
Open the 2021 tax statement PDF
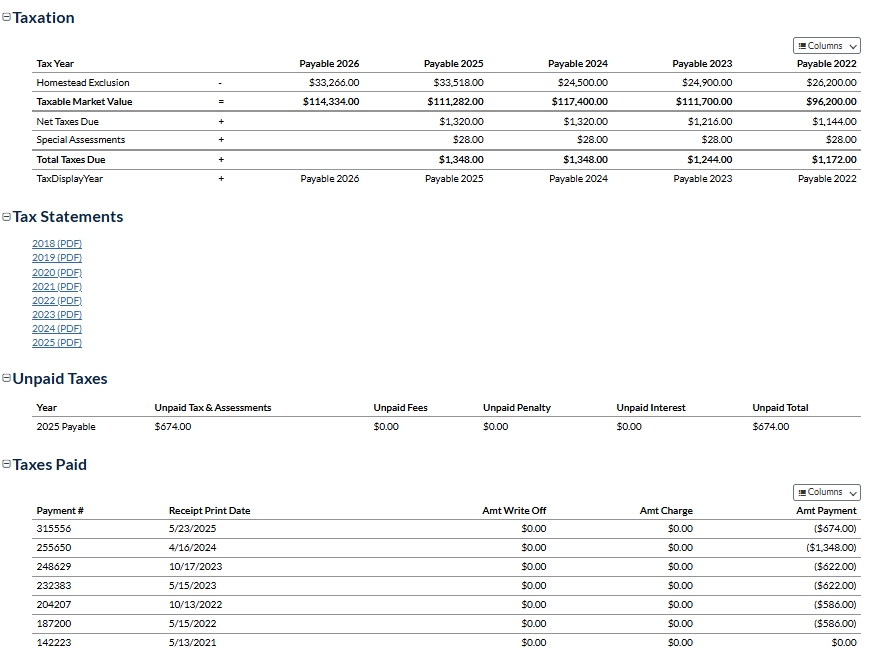57,286
